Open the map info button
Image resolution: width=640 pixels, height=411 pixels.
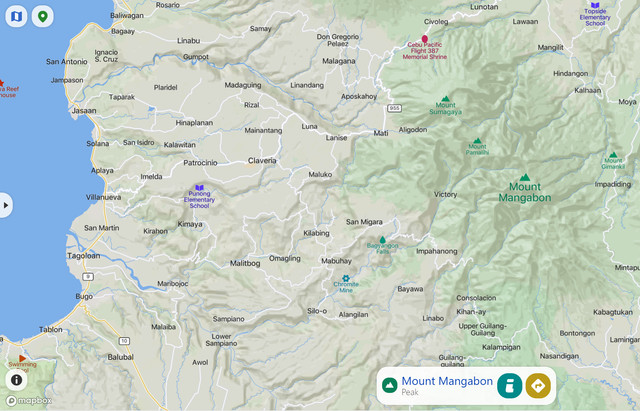click(16, 380)
